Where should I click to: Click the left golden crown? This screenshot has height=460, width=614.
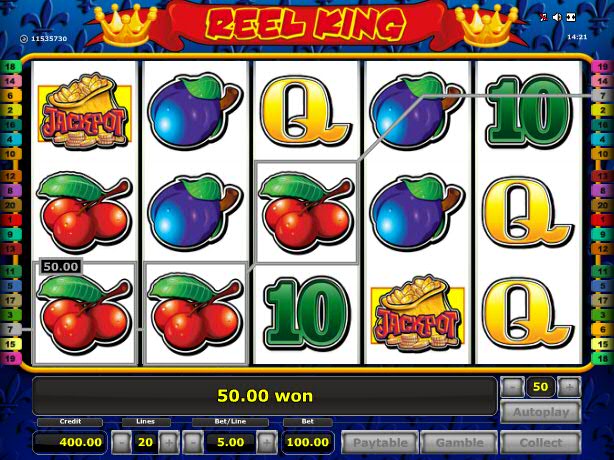click(125, 24)
